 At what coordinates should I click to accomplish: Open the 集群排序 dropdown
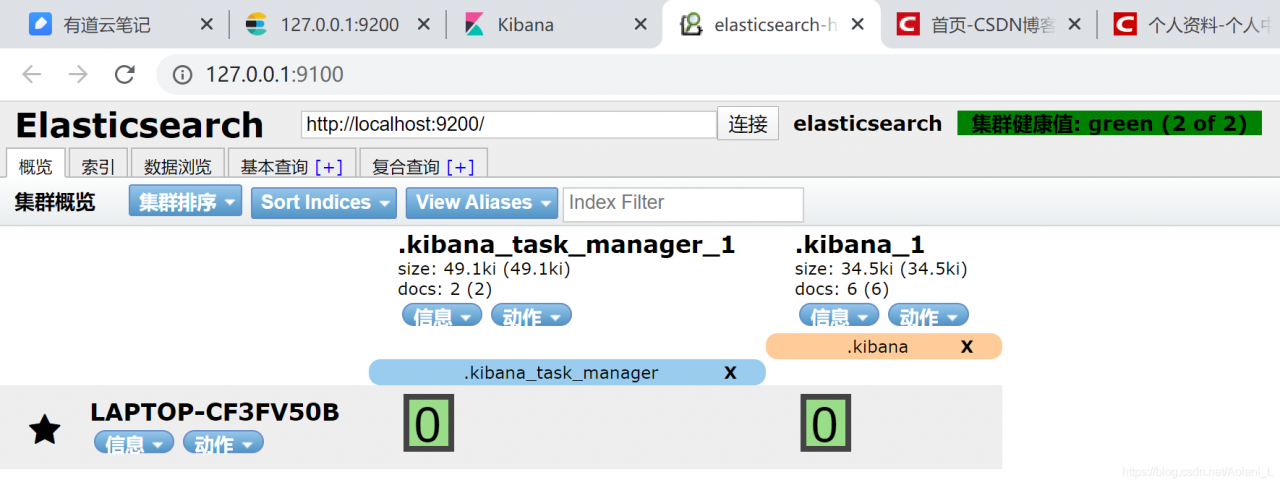185,203
